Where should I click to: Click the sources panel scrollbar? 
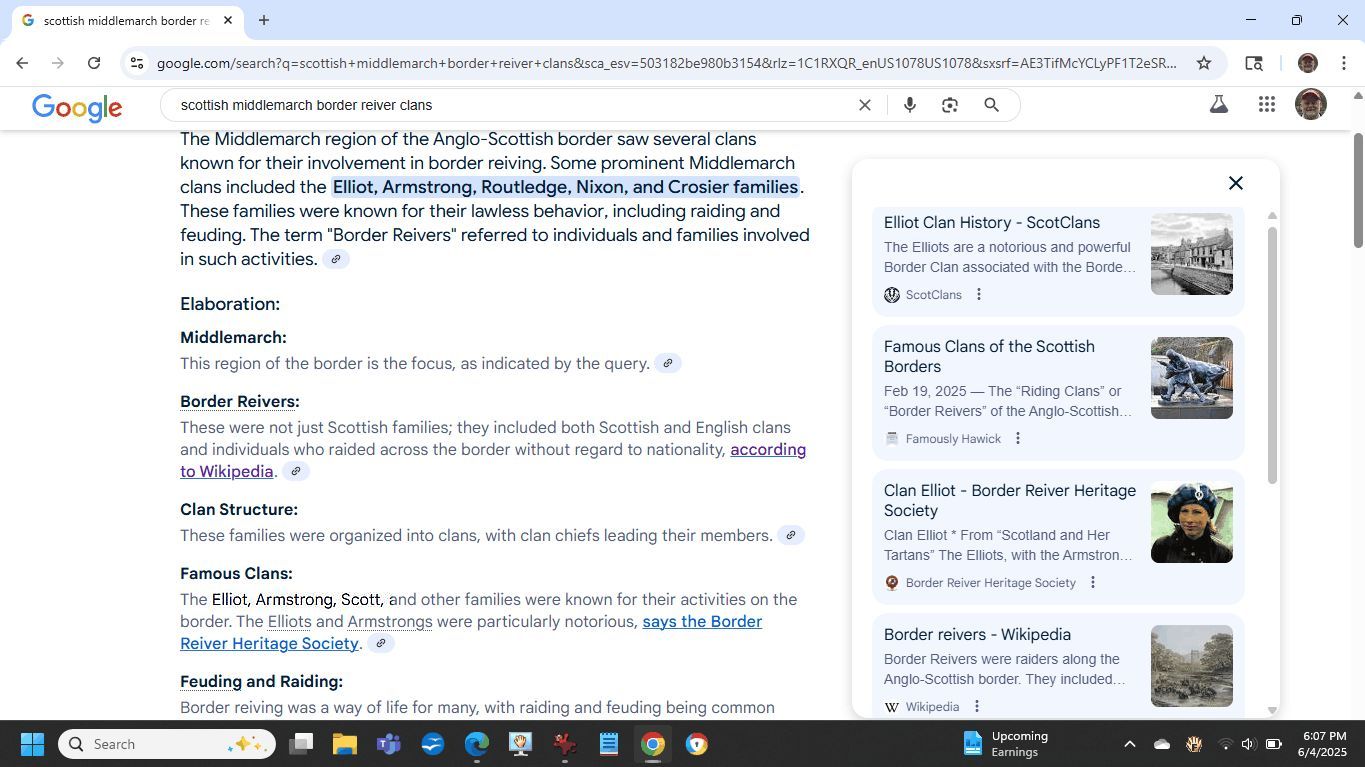click(x=1272, y=355)
